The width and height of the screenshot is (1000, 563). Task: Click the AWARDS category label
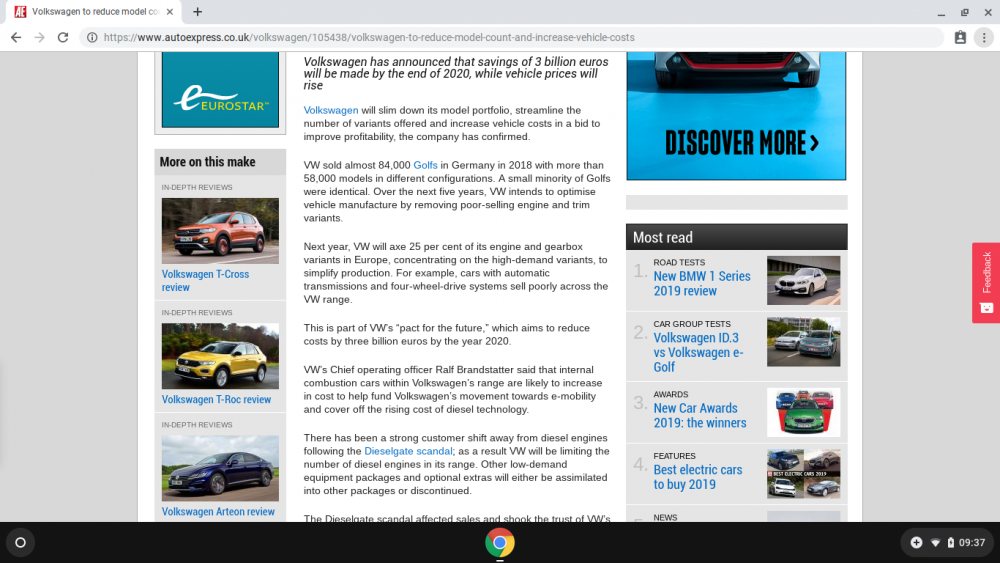pos(670,395)
